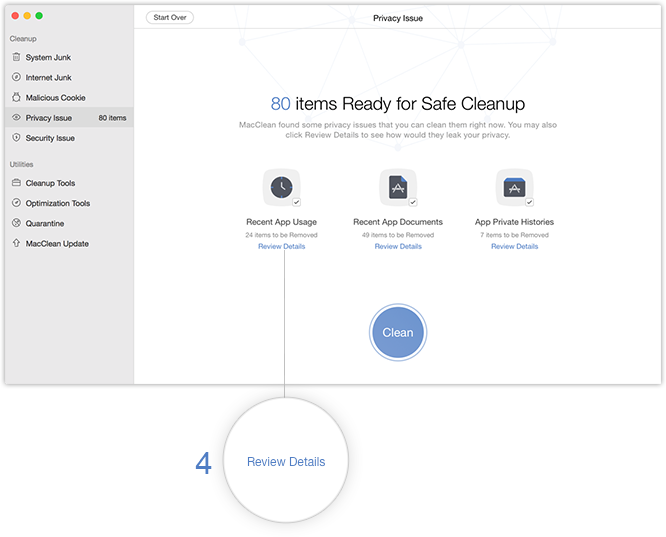Click the MacClean Update download icon
Image resolution: width=666 pixels, height=537 pixels.
click(16, 244)
